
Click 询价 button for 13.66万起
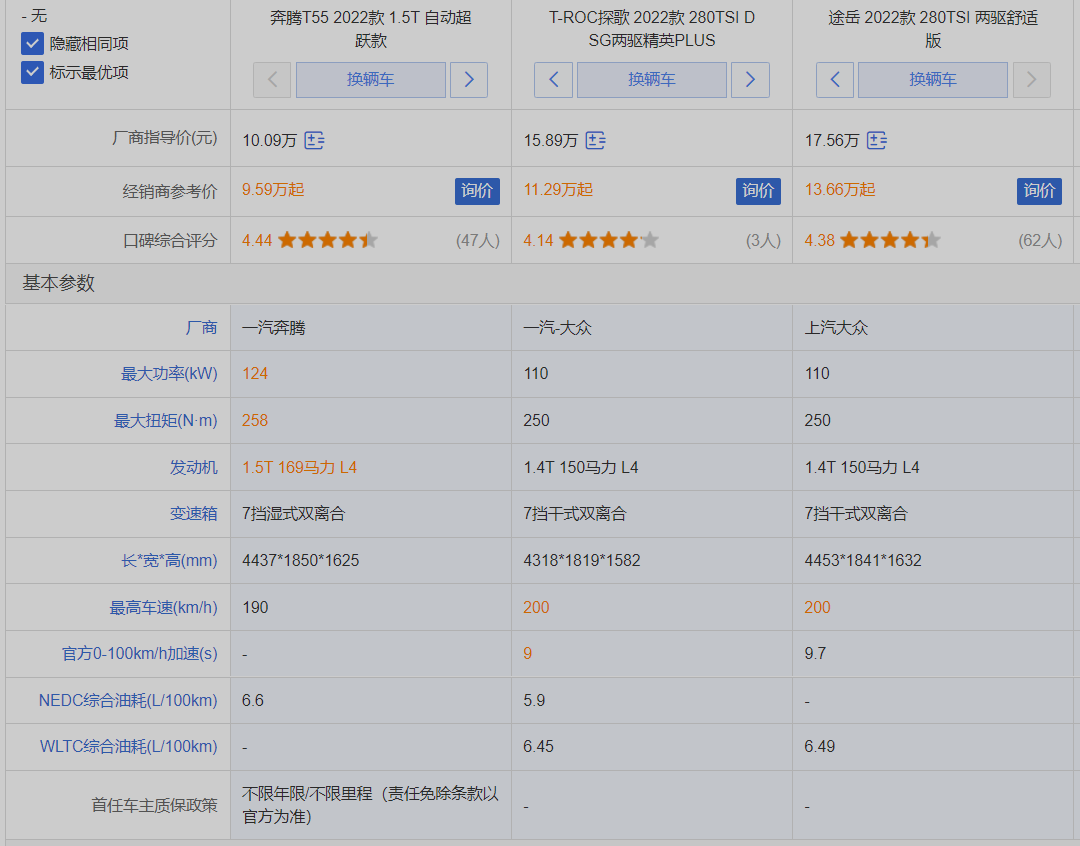click(1039, 191)
